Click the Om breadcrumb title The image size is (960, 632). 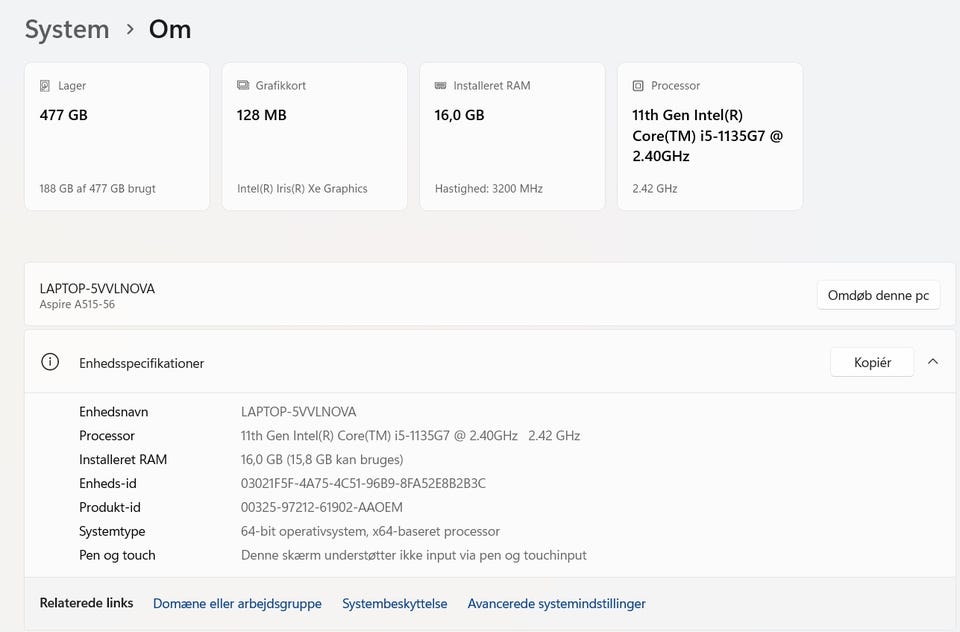click(170, 29)
